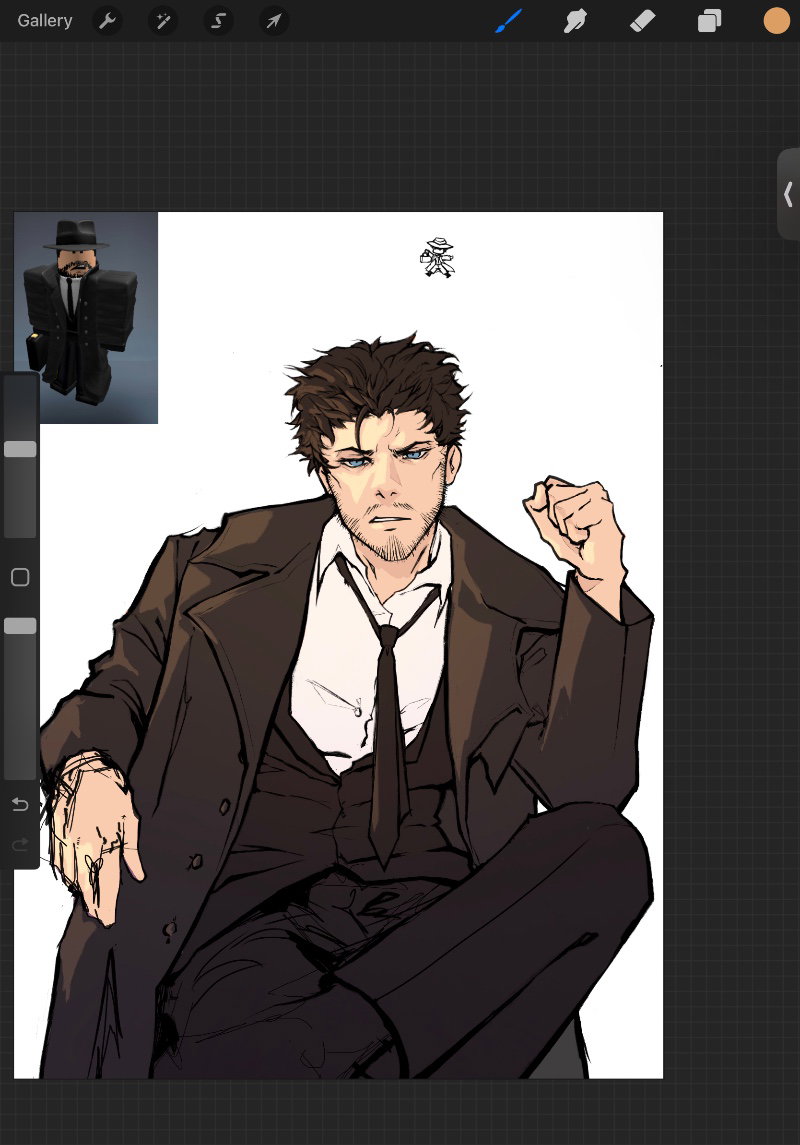800x1145 pixels.
Task: Return to the Gallery
Action: pyautogui.click(x=45, y=20)
